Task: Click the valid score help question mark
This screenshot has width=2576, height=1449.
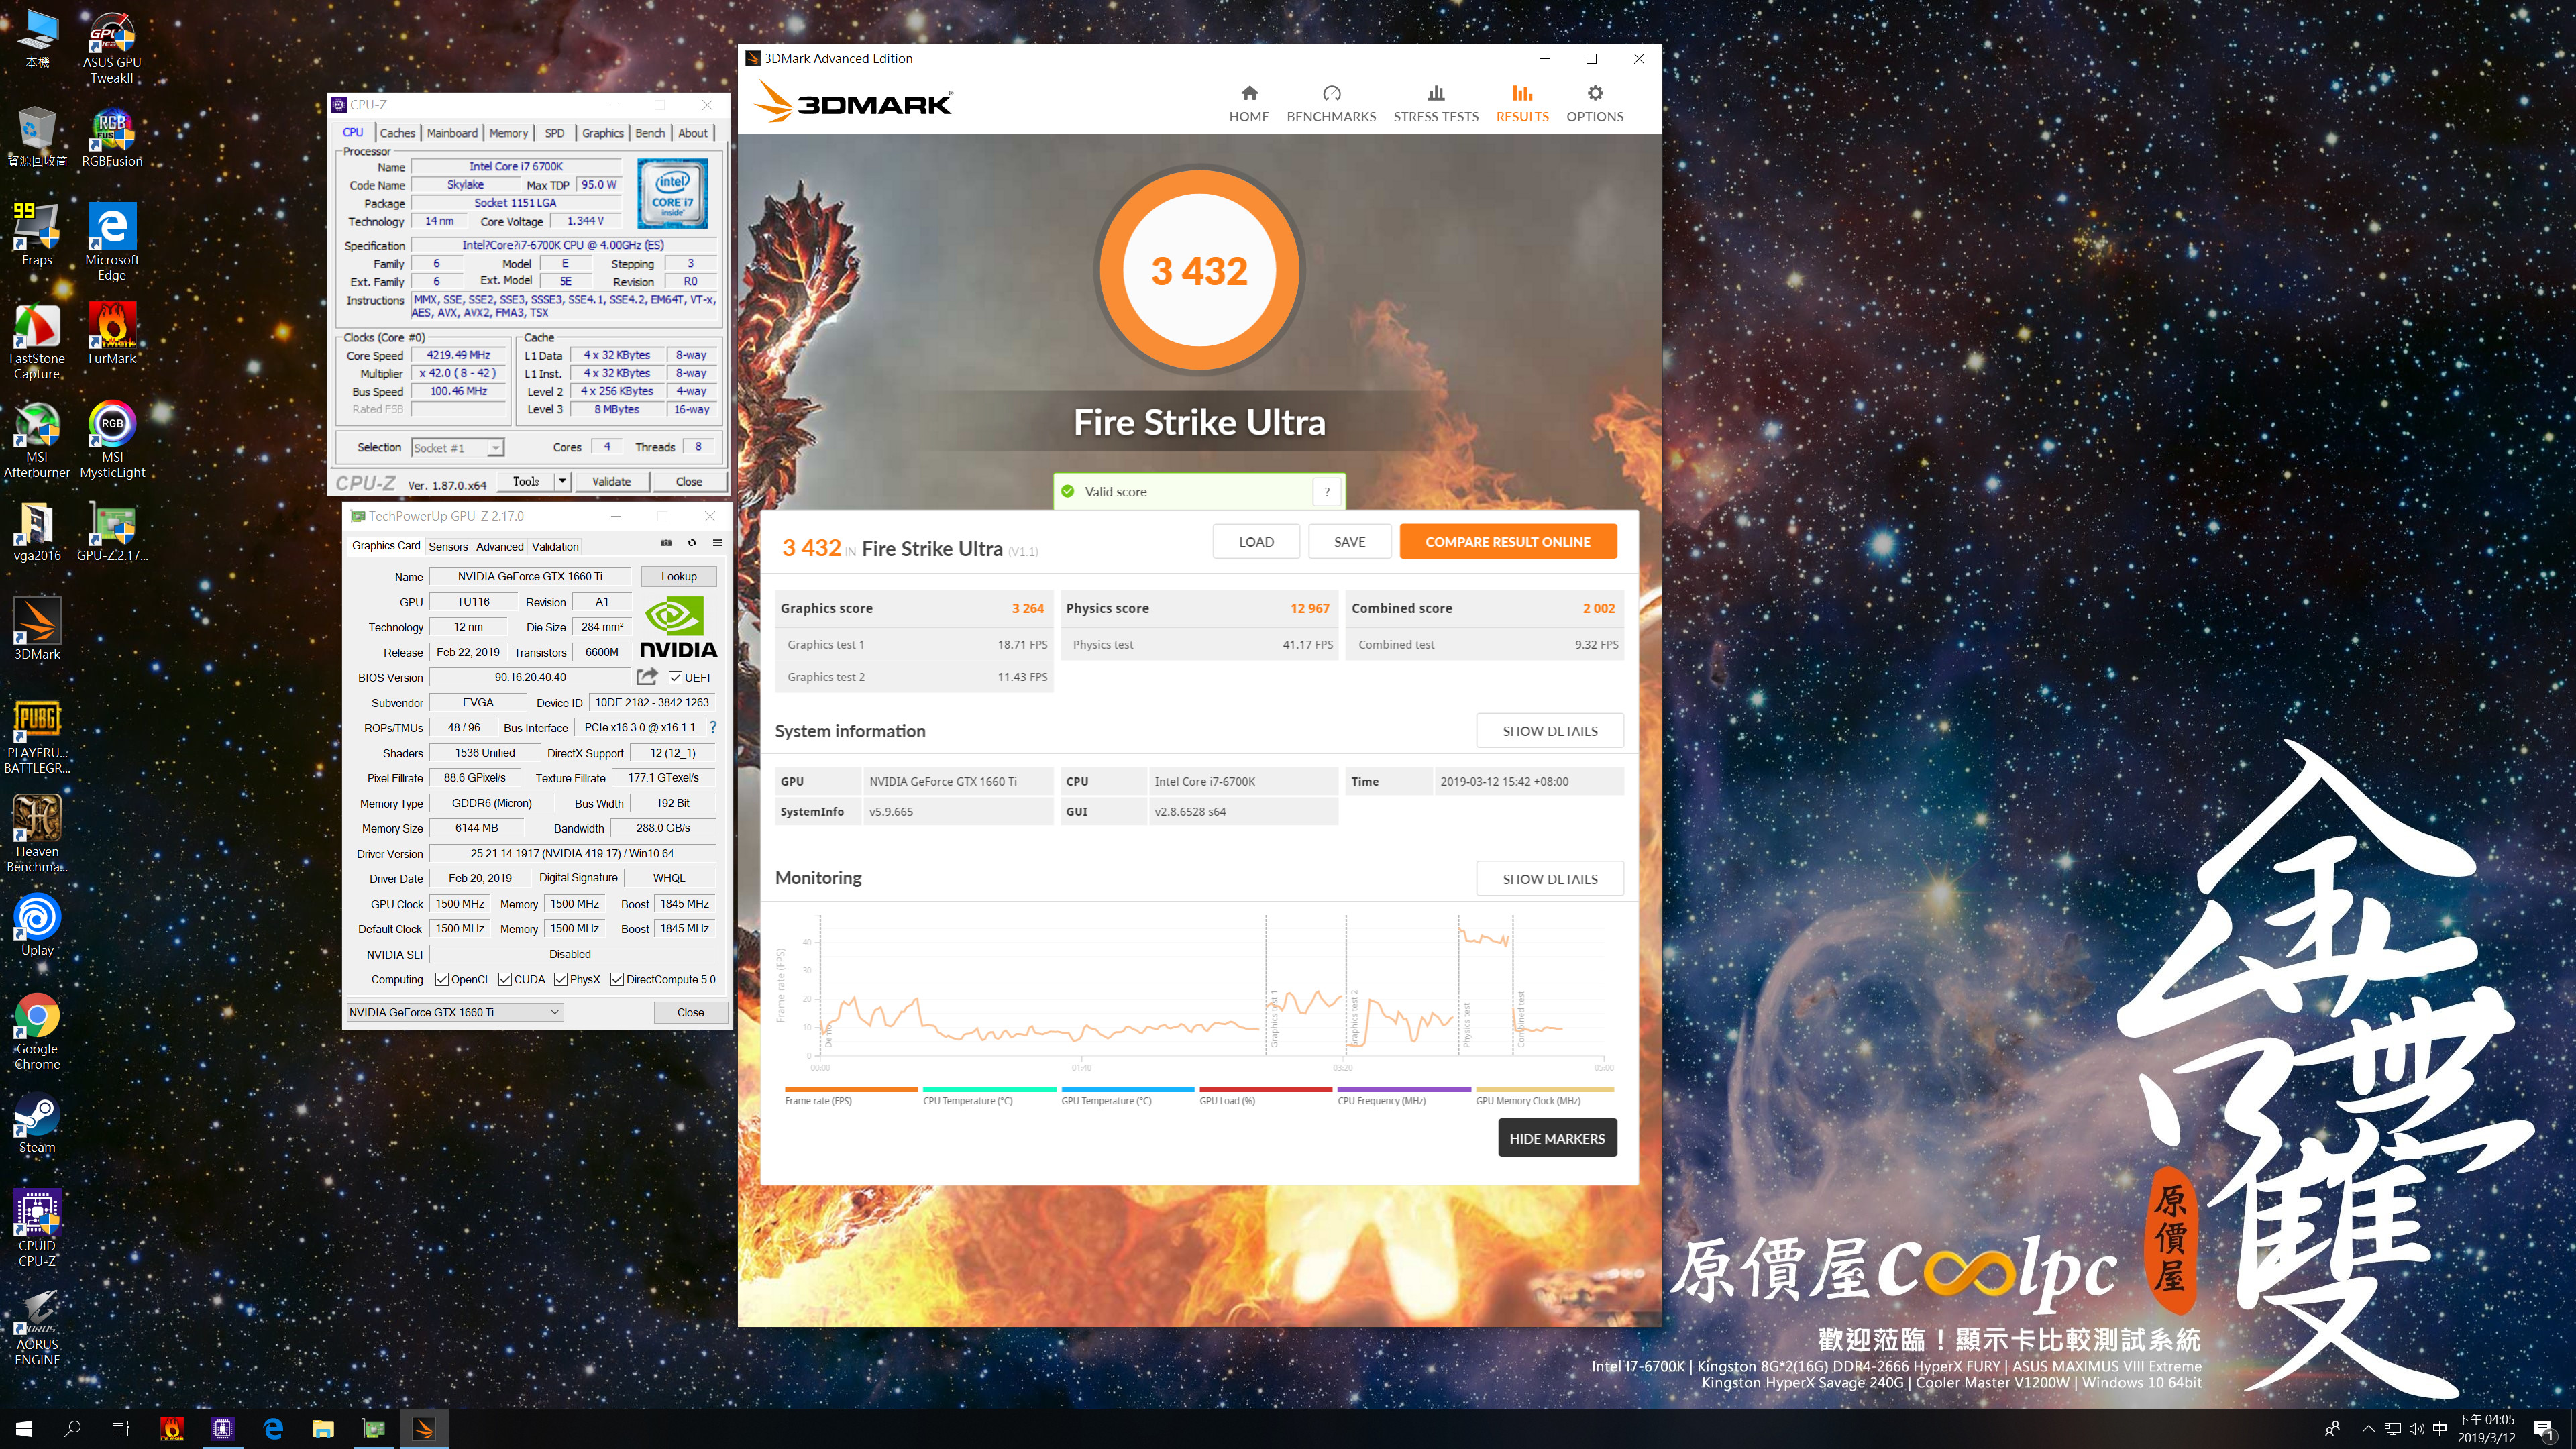Action: 1327,492
